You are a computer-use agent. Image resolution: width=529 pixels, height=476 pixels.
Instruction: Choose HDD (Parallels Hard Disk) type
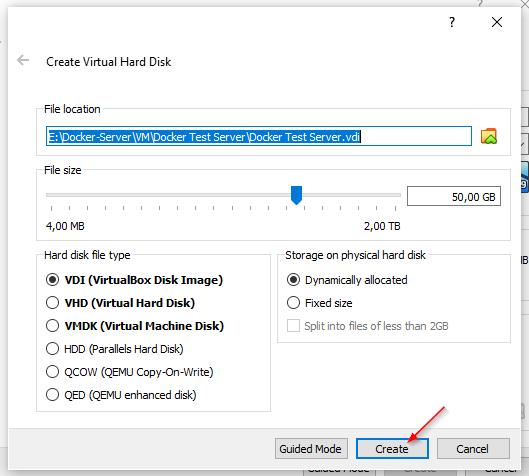(x=114, y=349)
